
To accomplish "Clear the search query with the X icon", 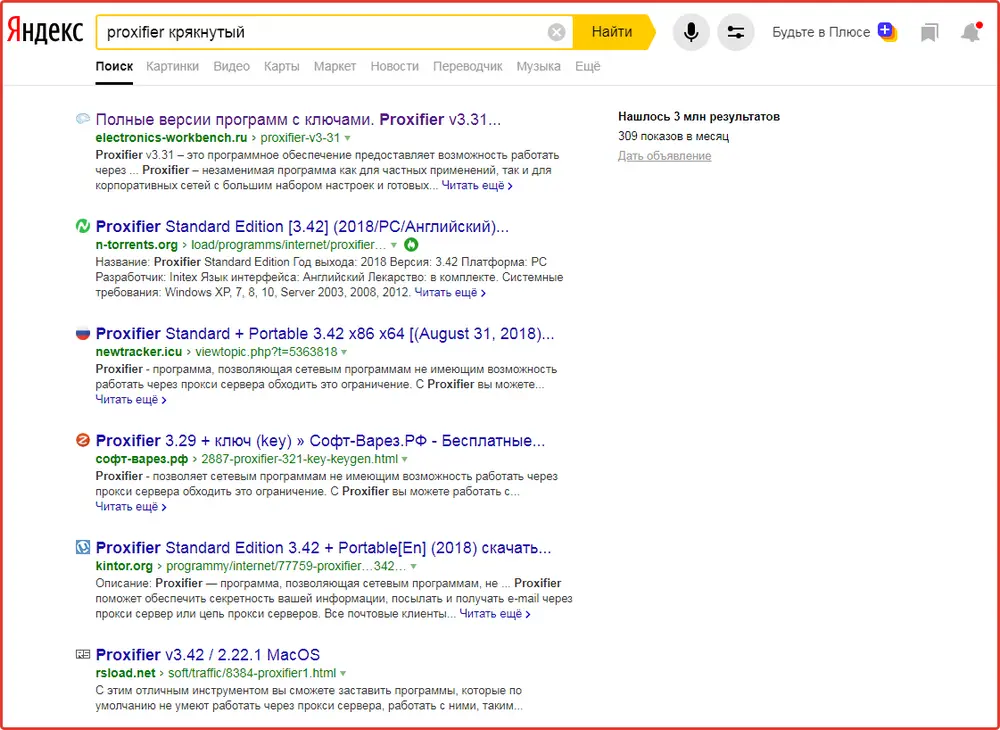I will 557,32.
